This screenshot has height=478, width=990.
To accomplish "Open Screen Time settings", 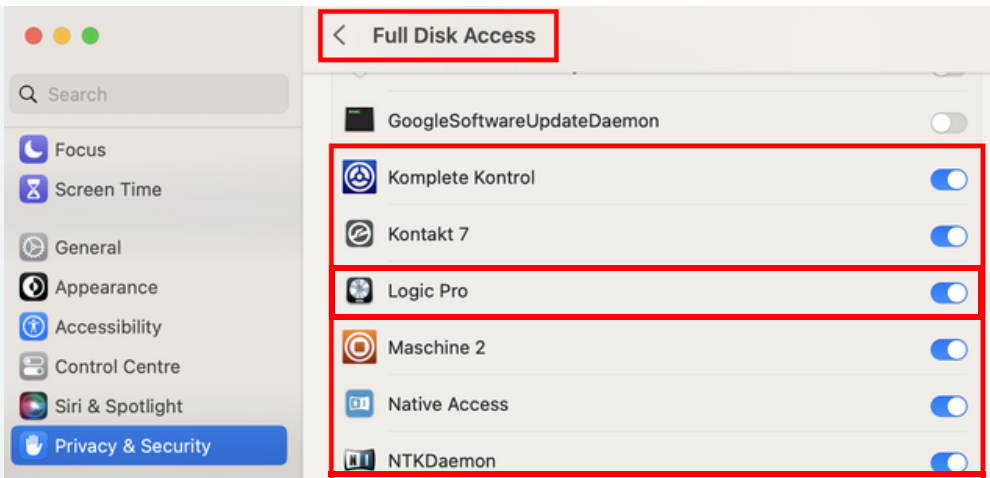I will pyautogui.click(x=90, y=189).
